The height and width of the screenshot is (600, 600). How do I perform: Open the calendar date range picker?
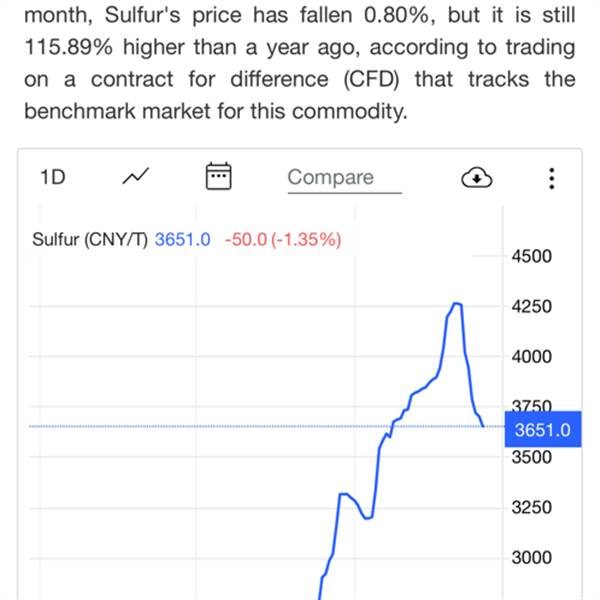click(218, 177)
